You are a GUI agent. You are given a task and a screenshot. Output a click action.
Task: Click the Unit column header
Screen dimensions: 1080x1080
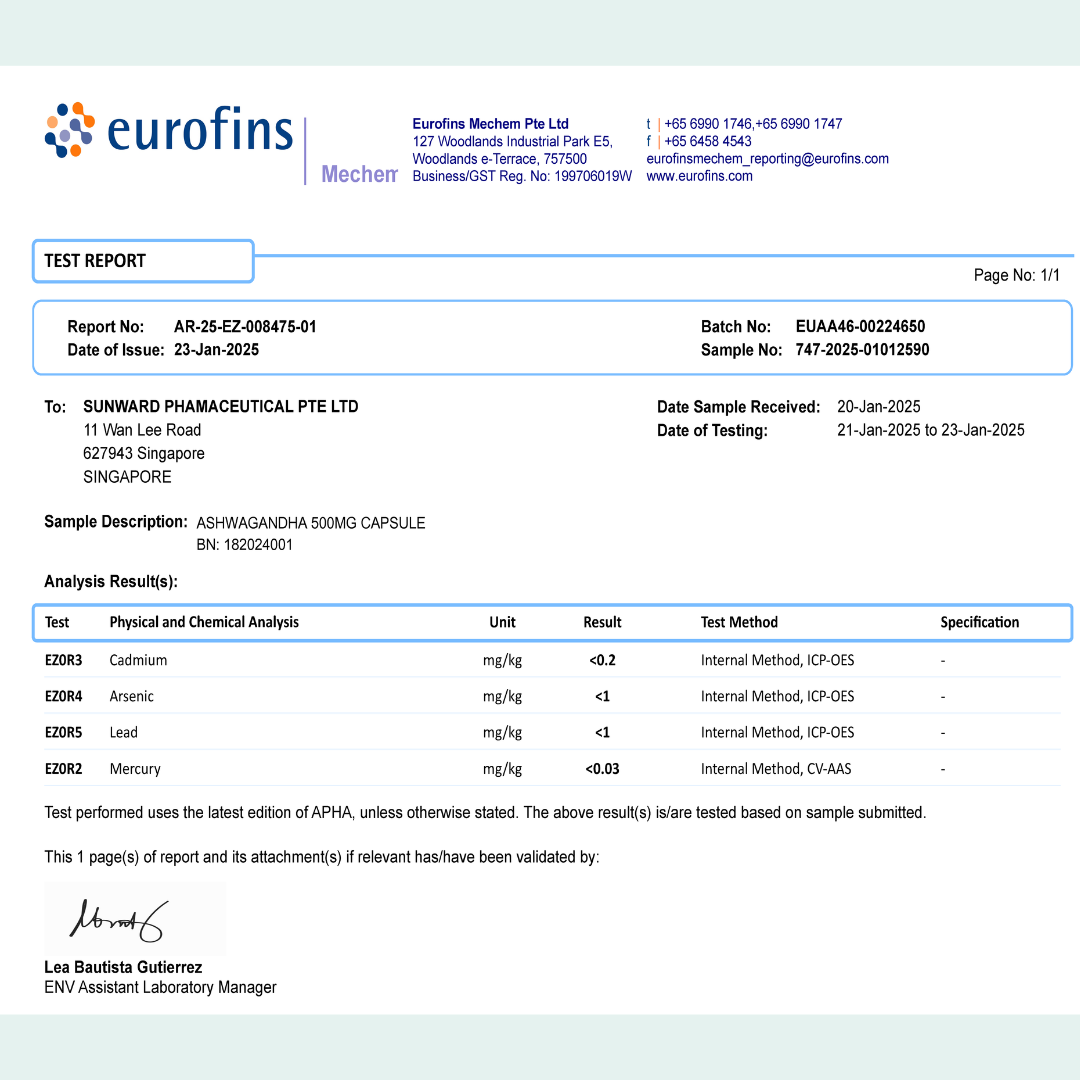pos(502,622)
